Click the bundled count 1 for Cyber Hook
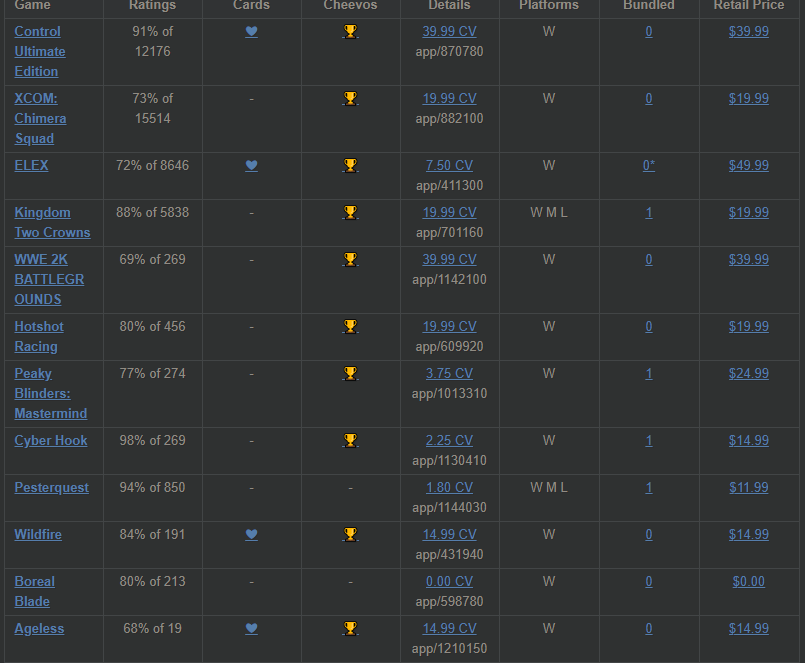The image size is (805, 663). coord(648,440)
